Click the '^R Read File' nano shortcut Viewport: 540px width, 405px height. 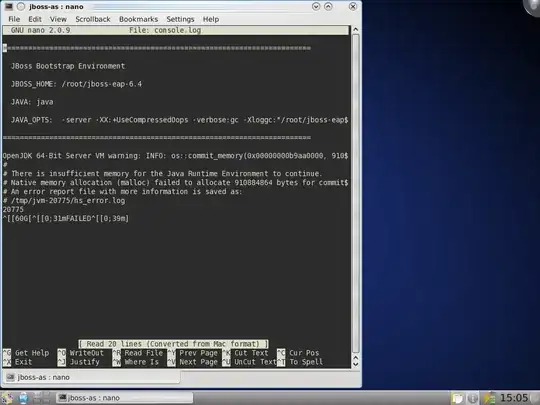pos(138,353)
